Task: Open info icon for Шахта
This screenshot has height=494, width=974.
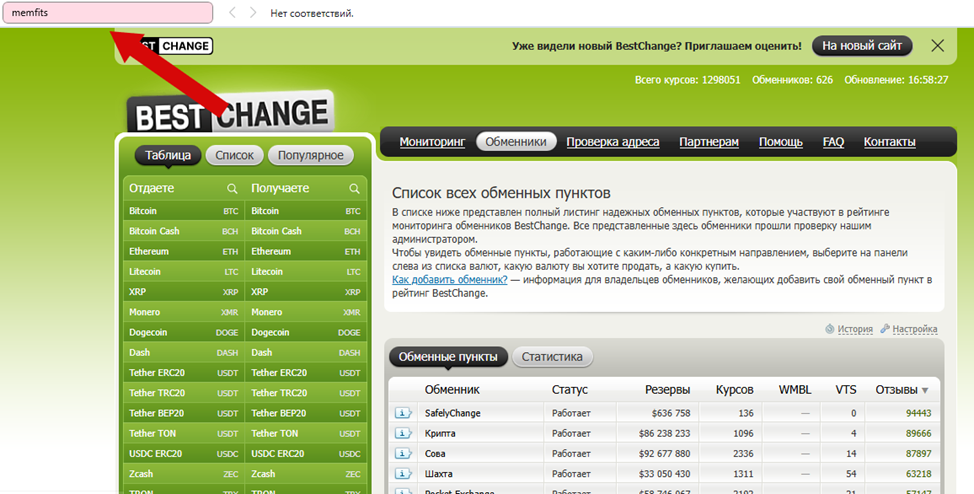Action: (x=403, y=473)
